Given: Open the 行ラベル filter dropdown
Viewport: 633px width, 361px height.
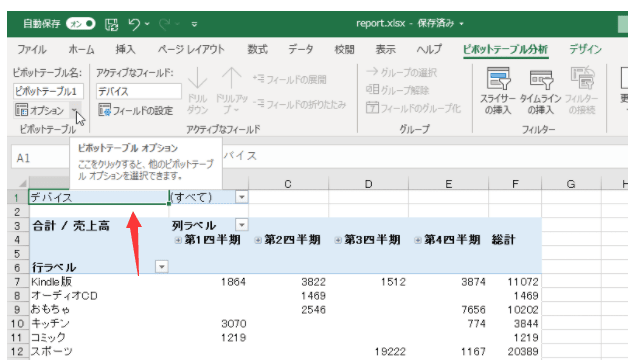Looking at the screenshot, I should tap(161, 267).
